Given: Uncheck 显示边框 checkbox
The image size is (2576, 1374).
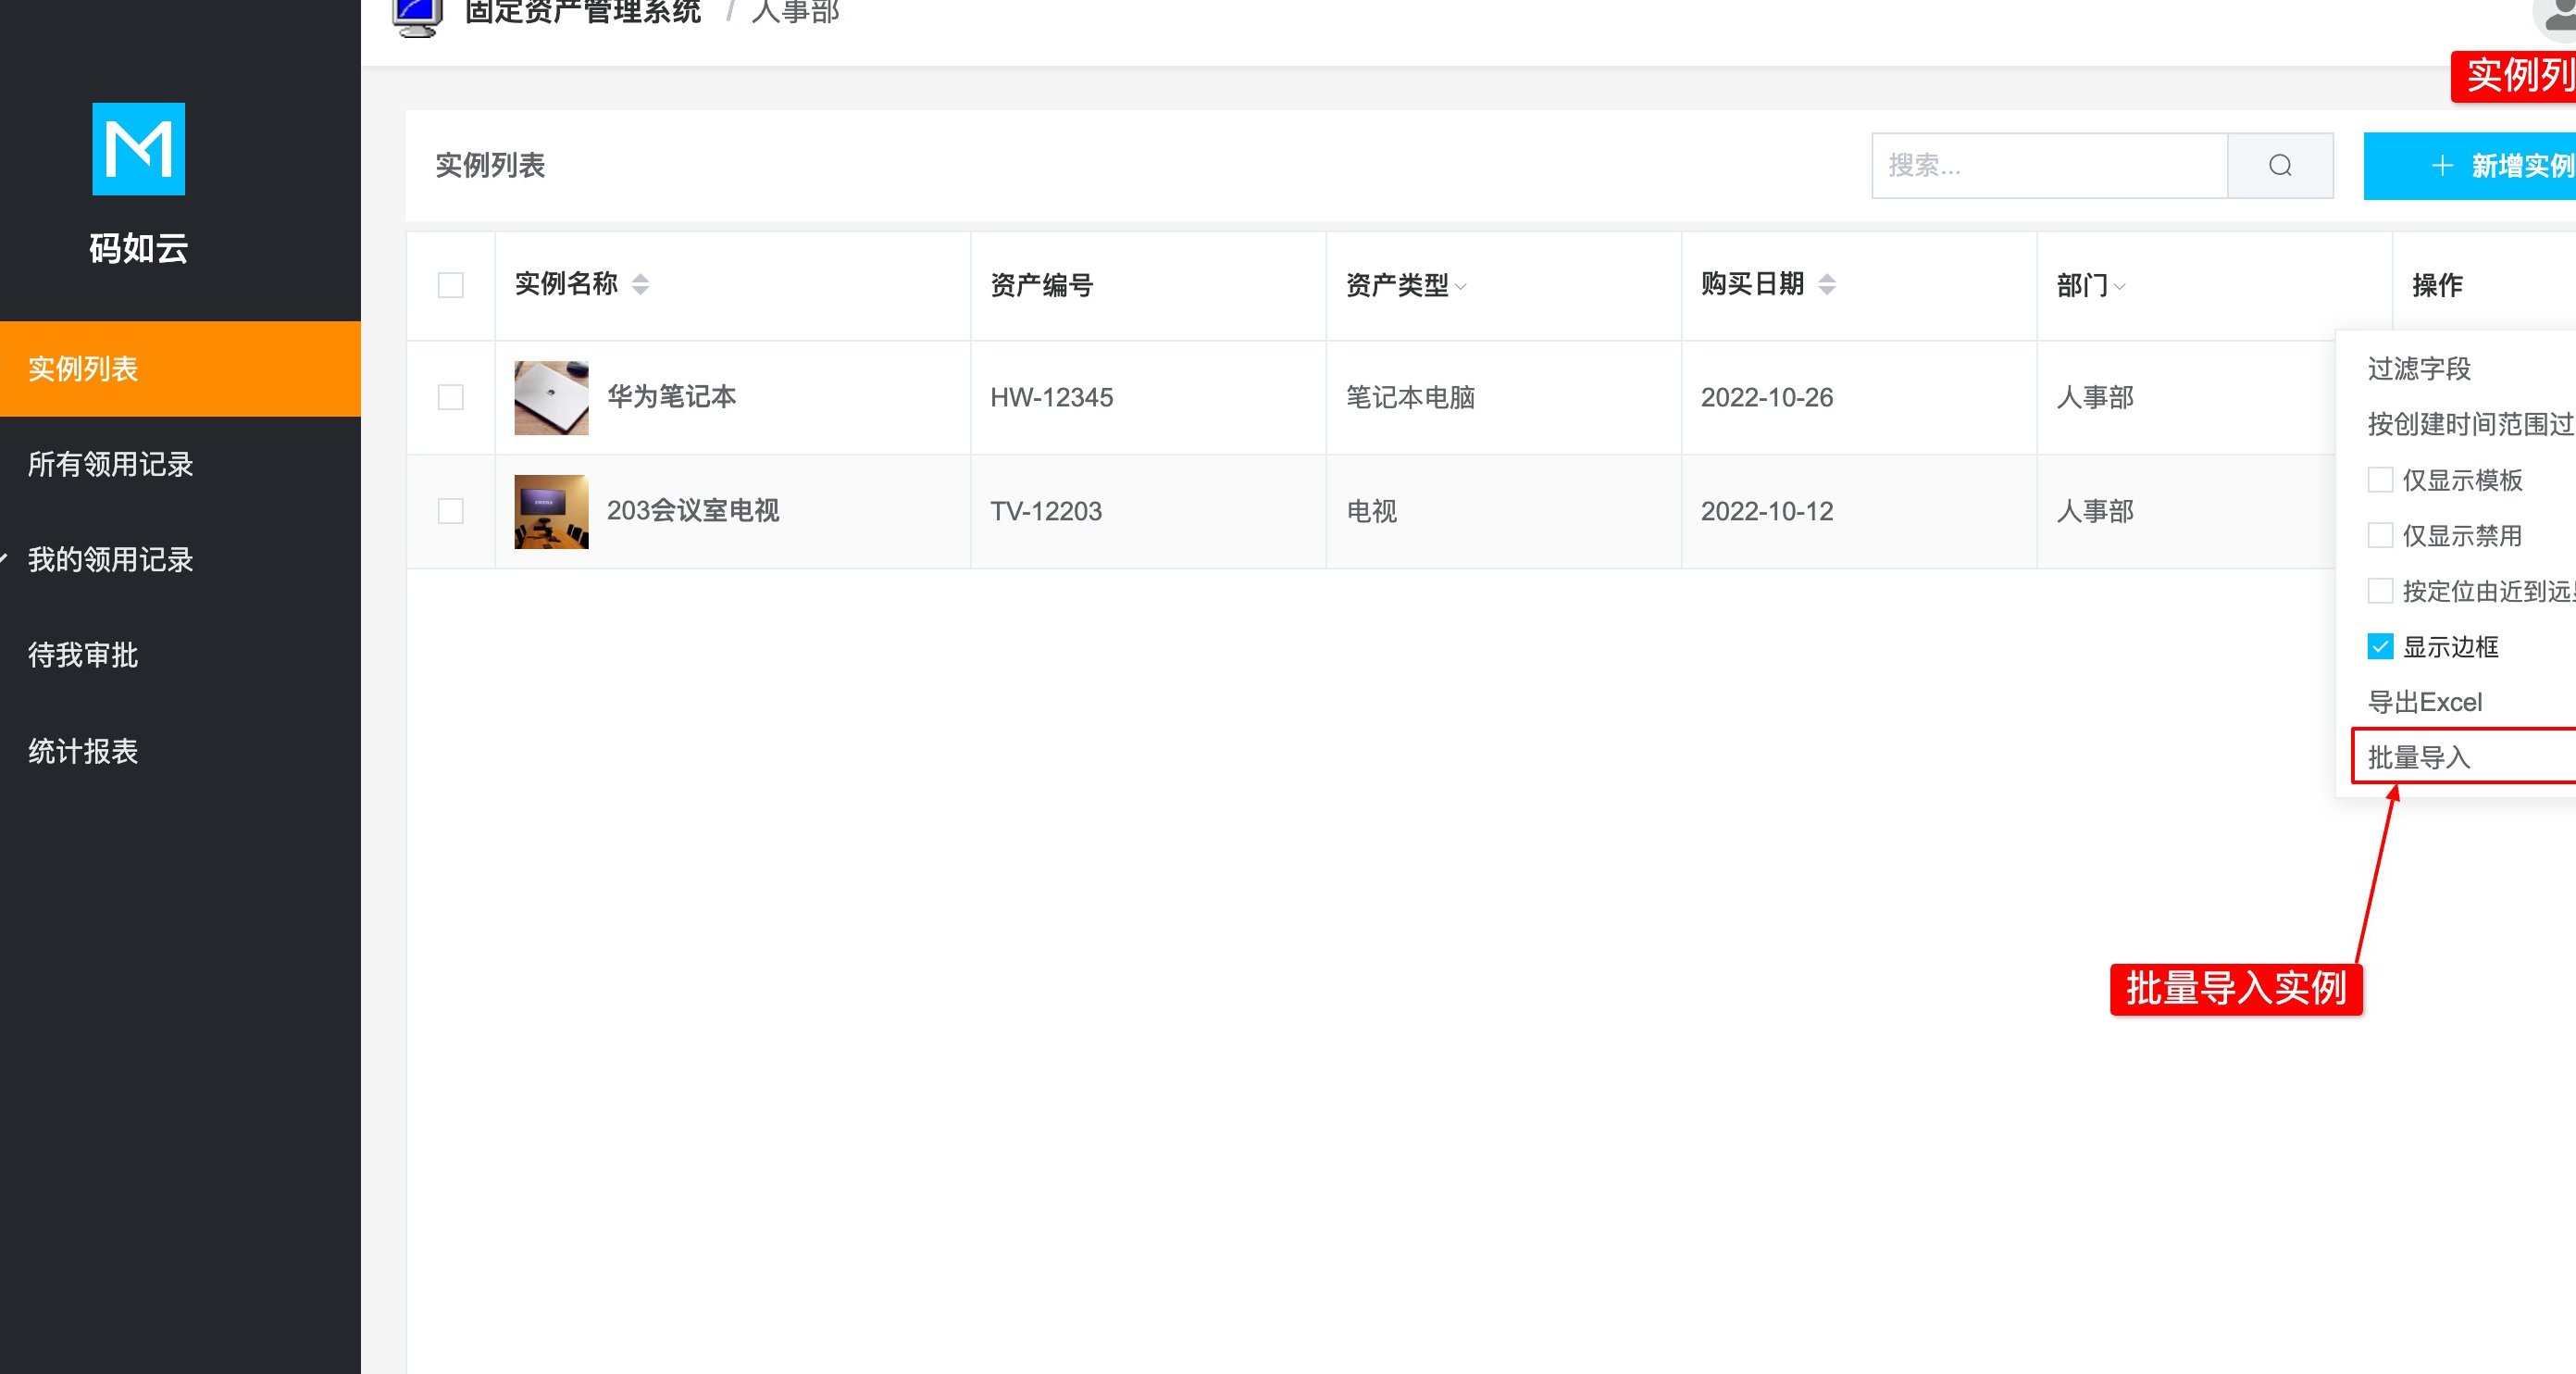Looking at the screenshot, I should (x=2380, y=646).
